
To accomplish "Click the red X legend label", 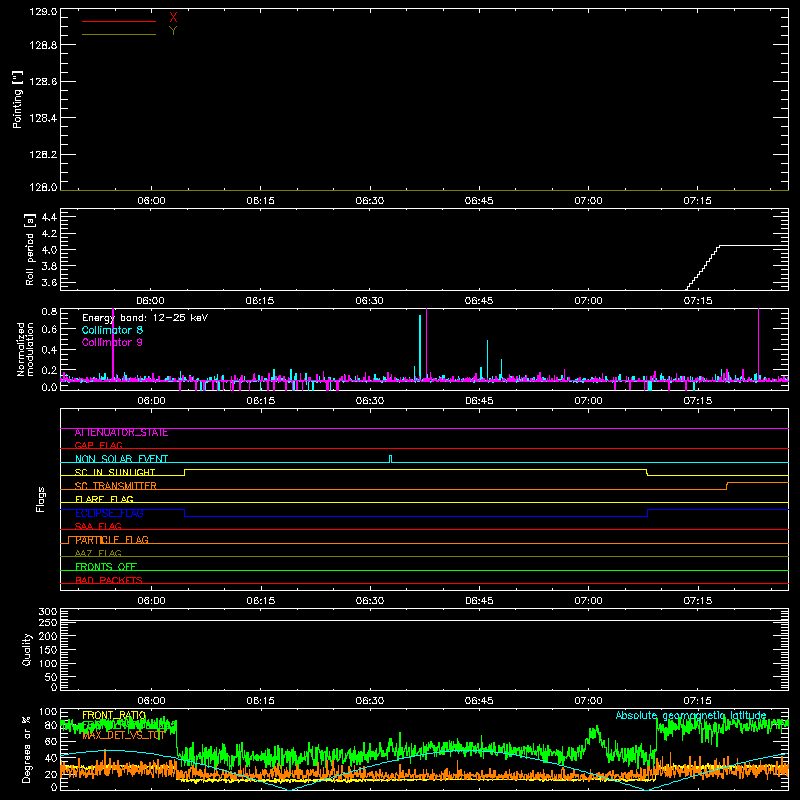I will point(173,18).
